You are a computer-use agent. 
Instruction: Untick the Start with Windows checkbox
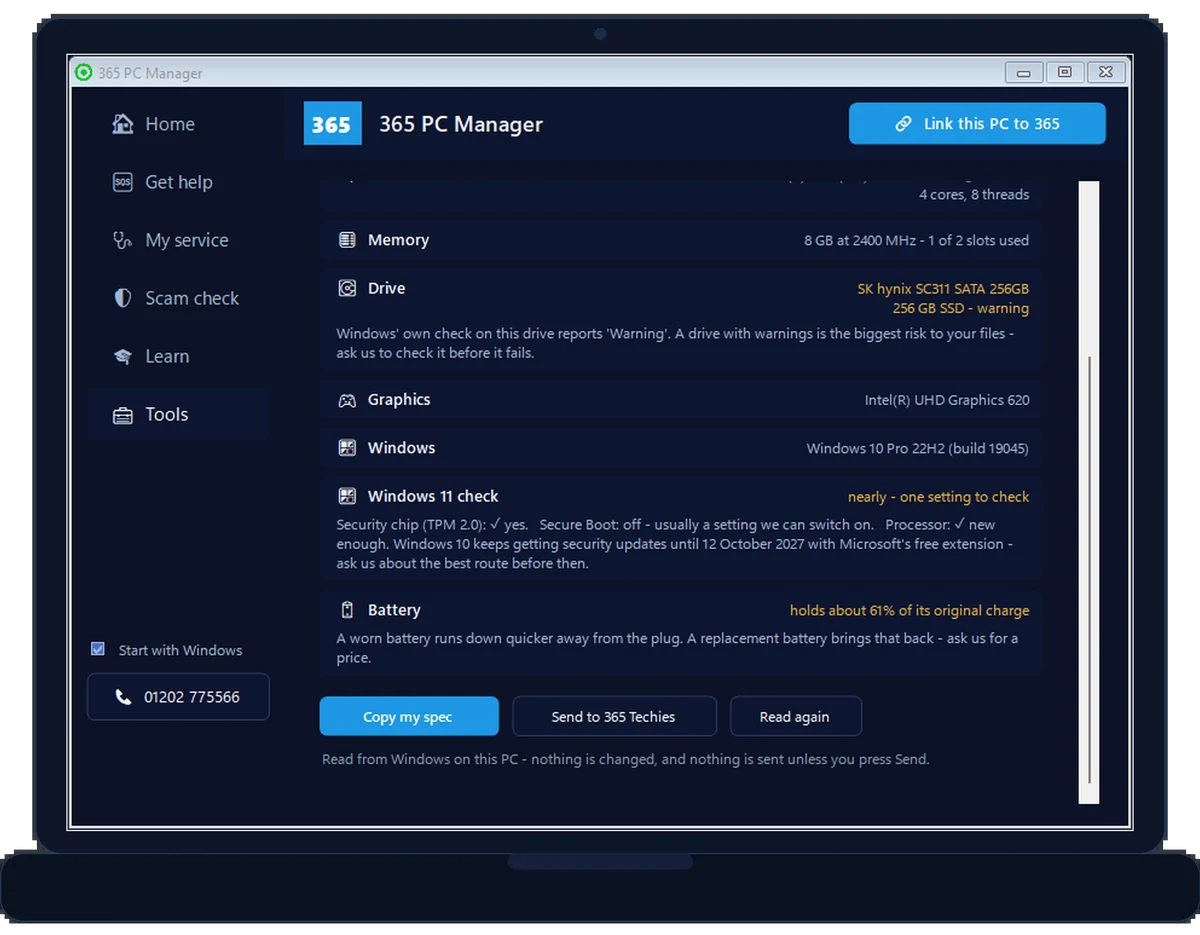[x=98, y=649]
